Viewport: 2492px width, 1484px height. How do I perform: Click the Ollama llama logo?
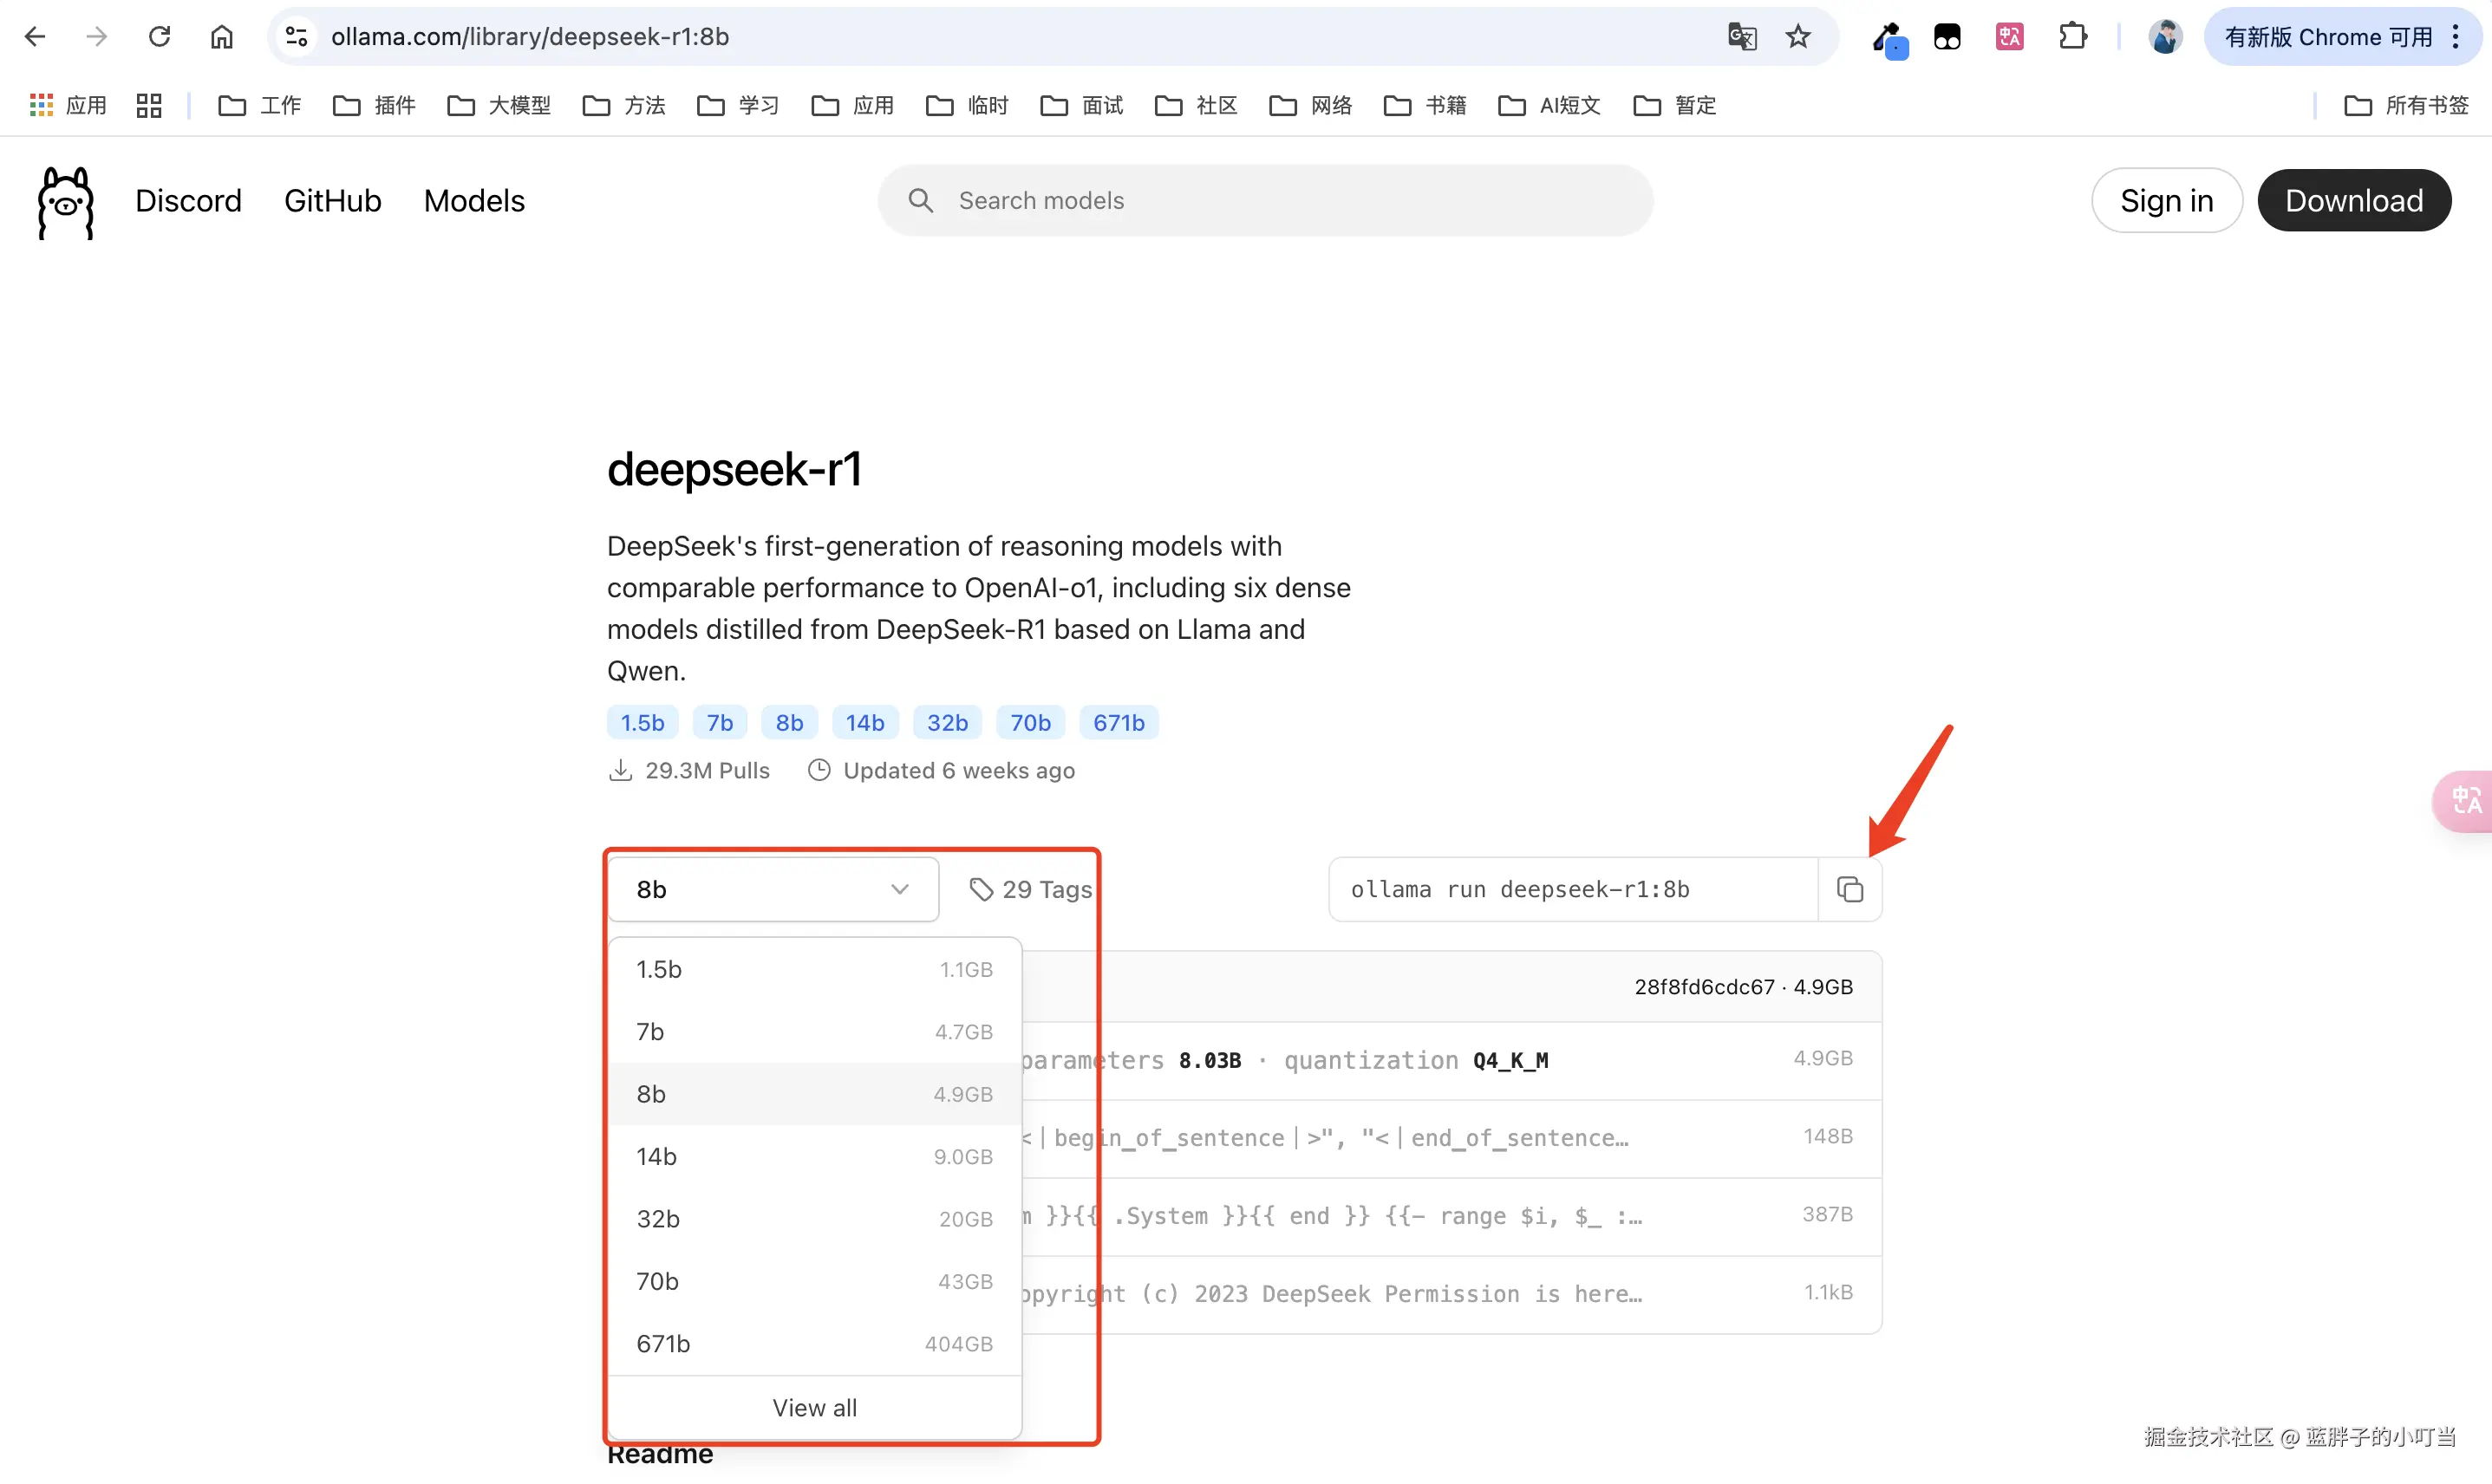click(x=66, y=203)
